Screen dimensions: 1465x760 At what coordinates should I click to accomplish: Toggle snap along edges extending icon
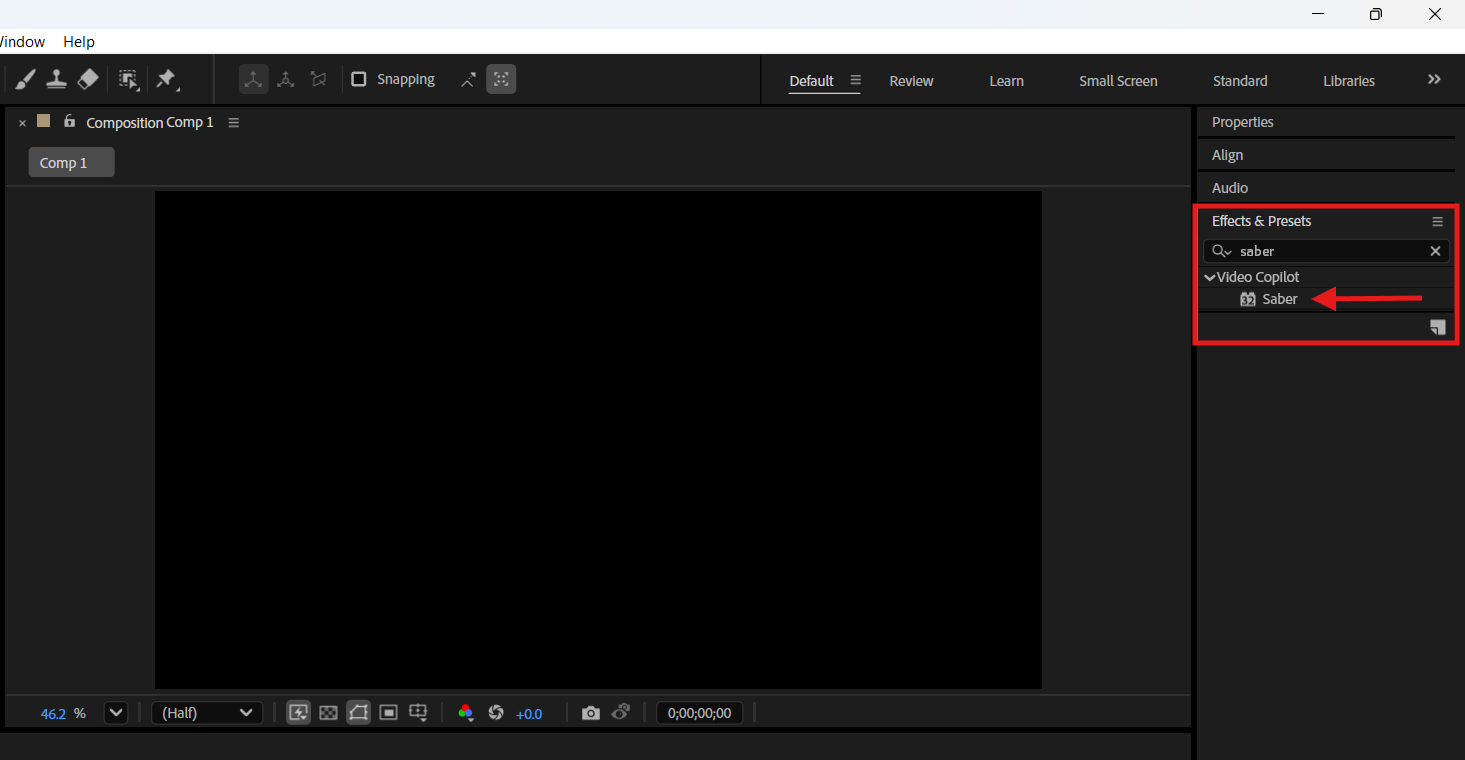pyautogui.click(x=468, y=80)
